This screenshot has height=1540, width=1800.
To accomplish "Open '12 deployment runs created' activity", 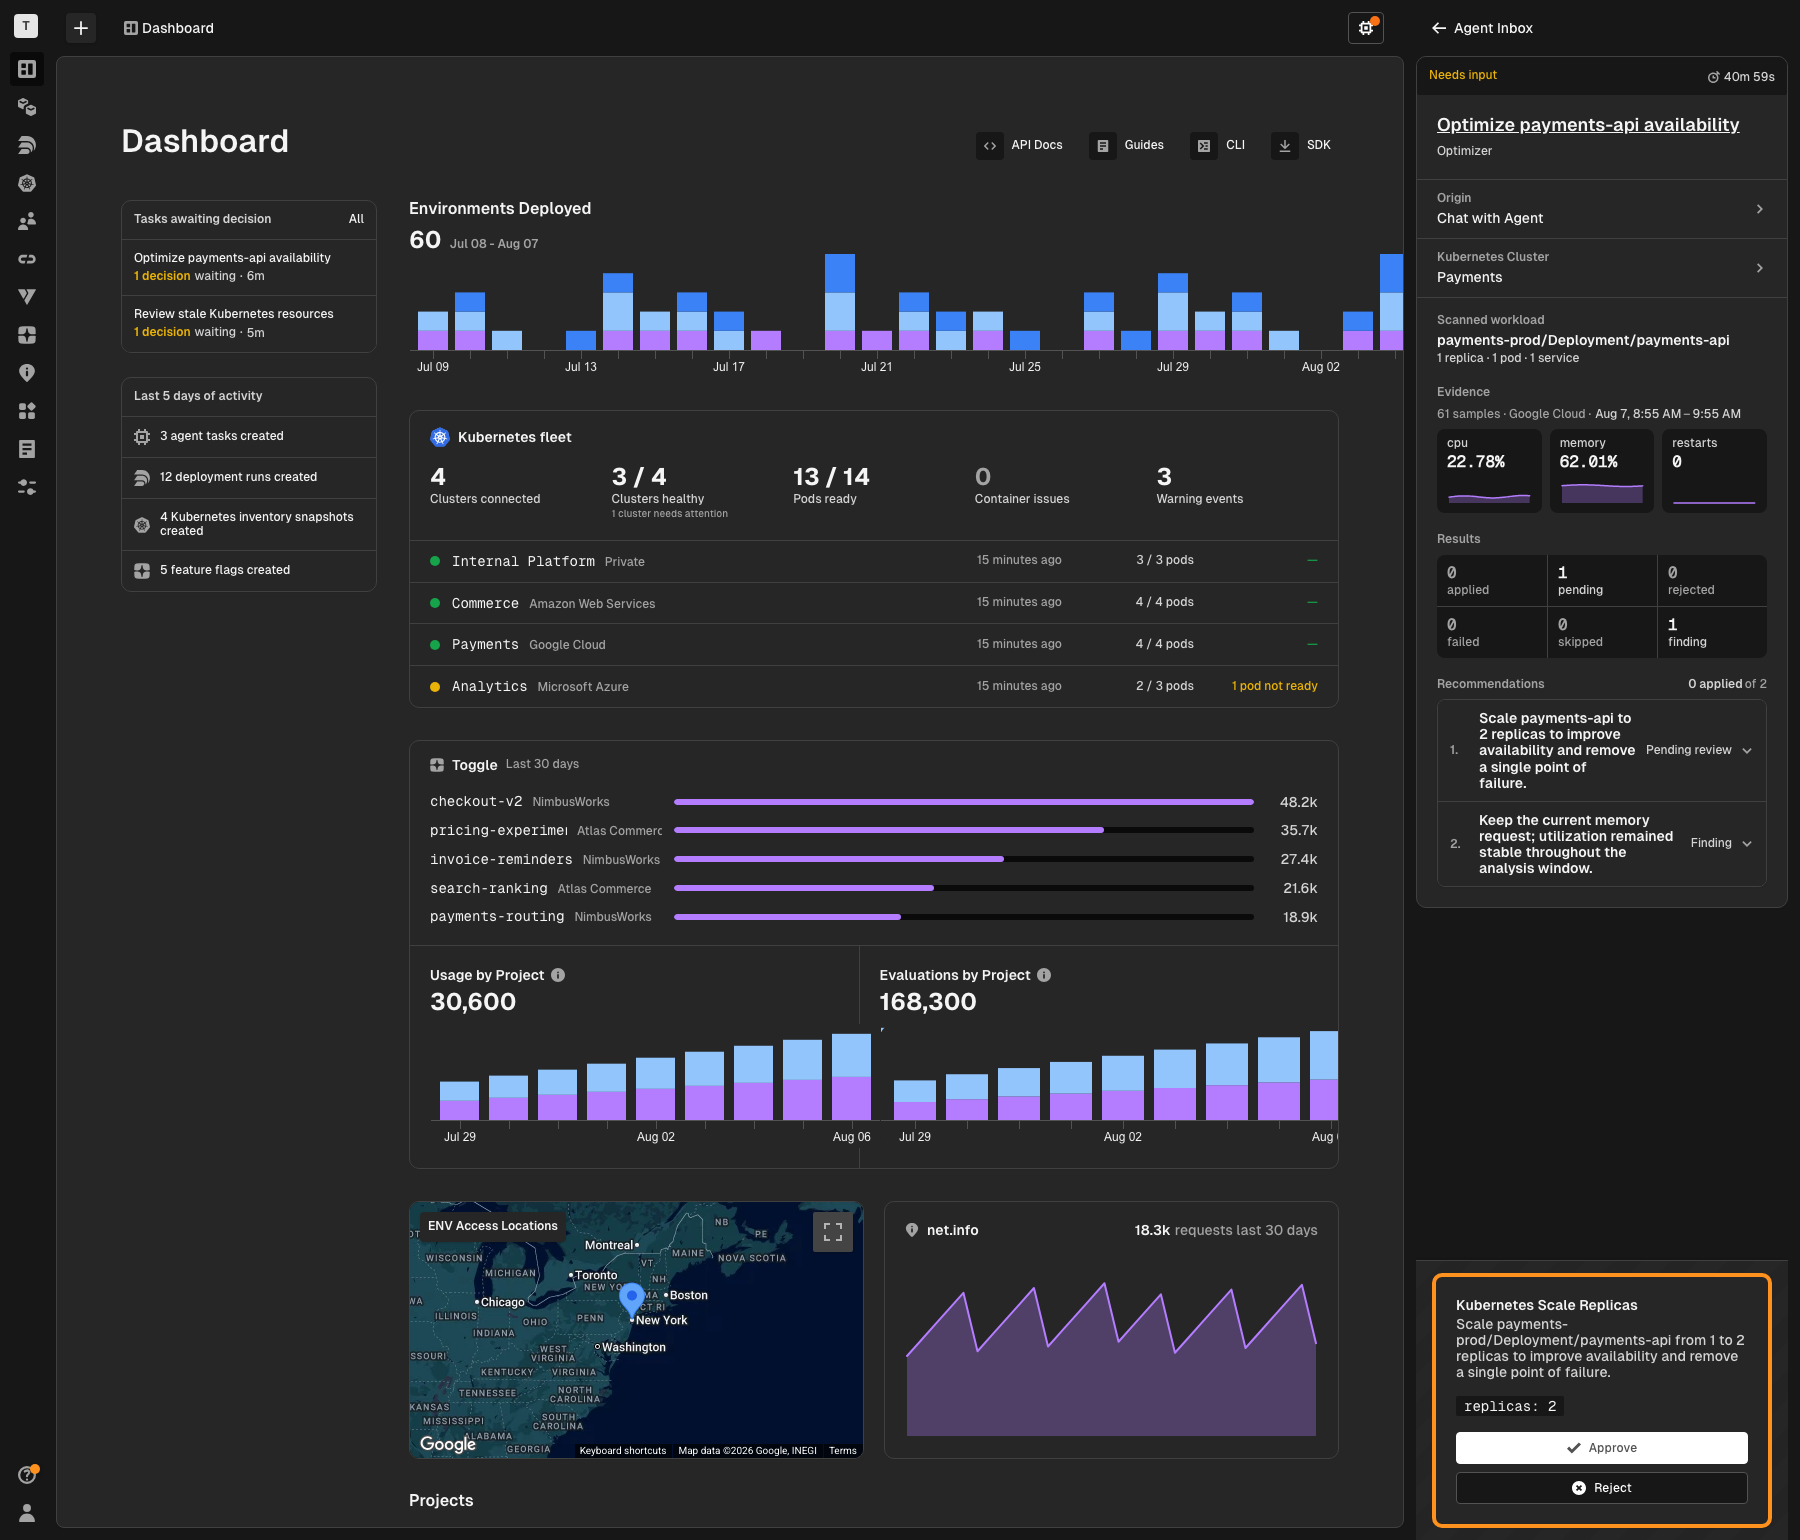I will pos(249,477).
